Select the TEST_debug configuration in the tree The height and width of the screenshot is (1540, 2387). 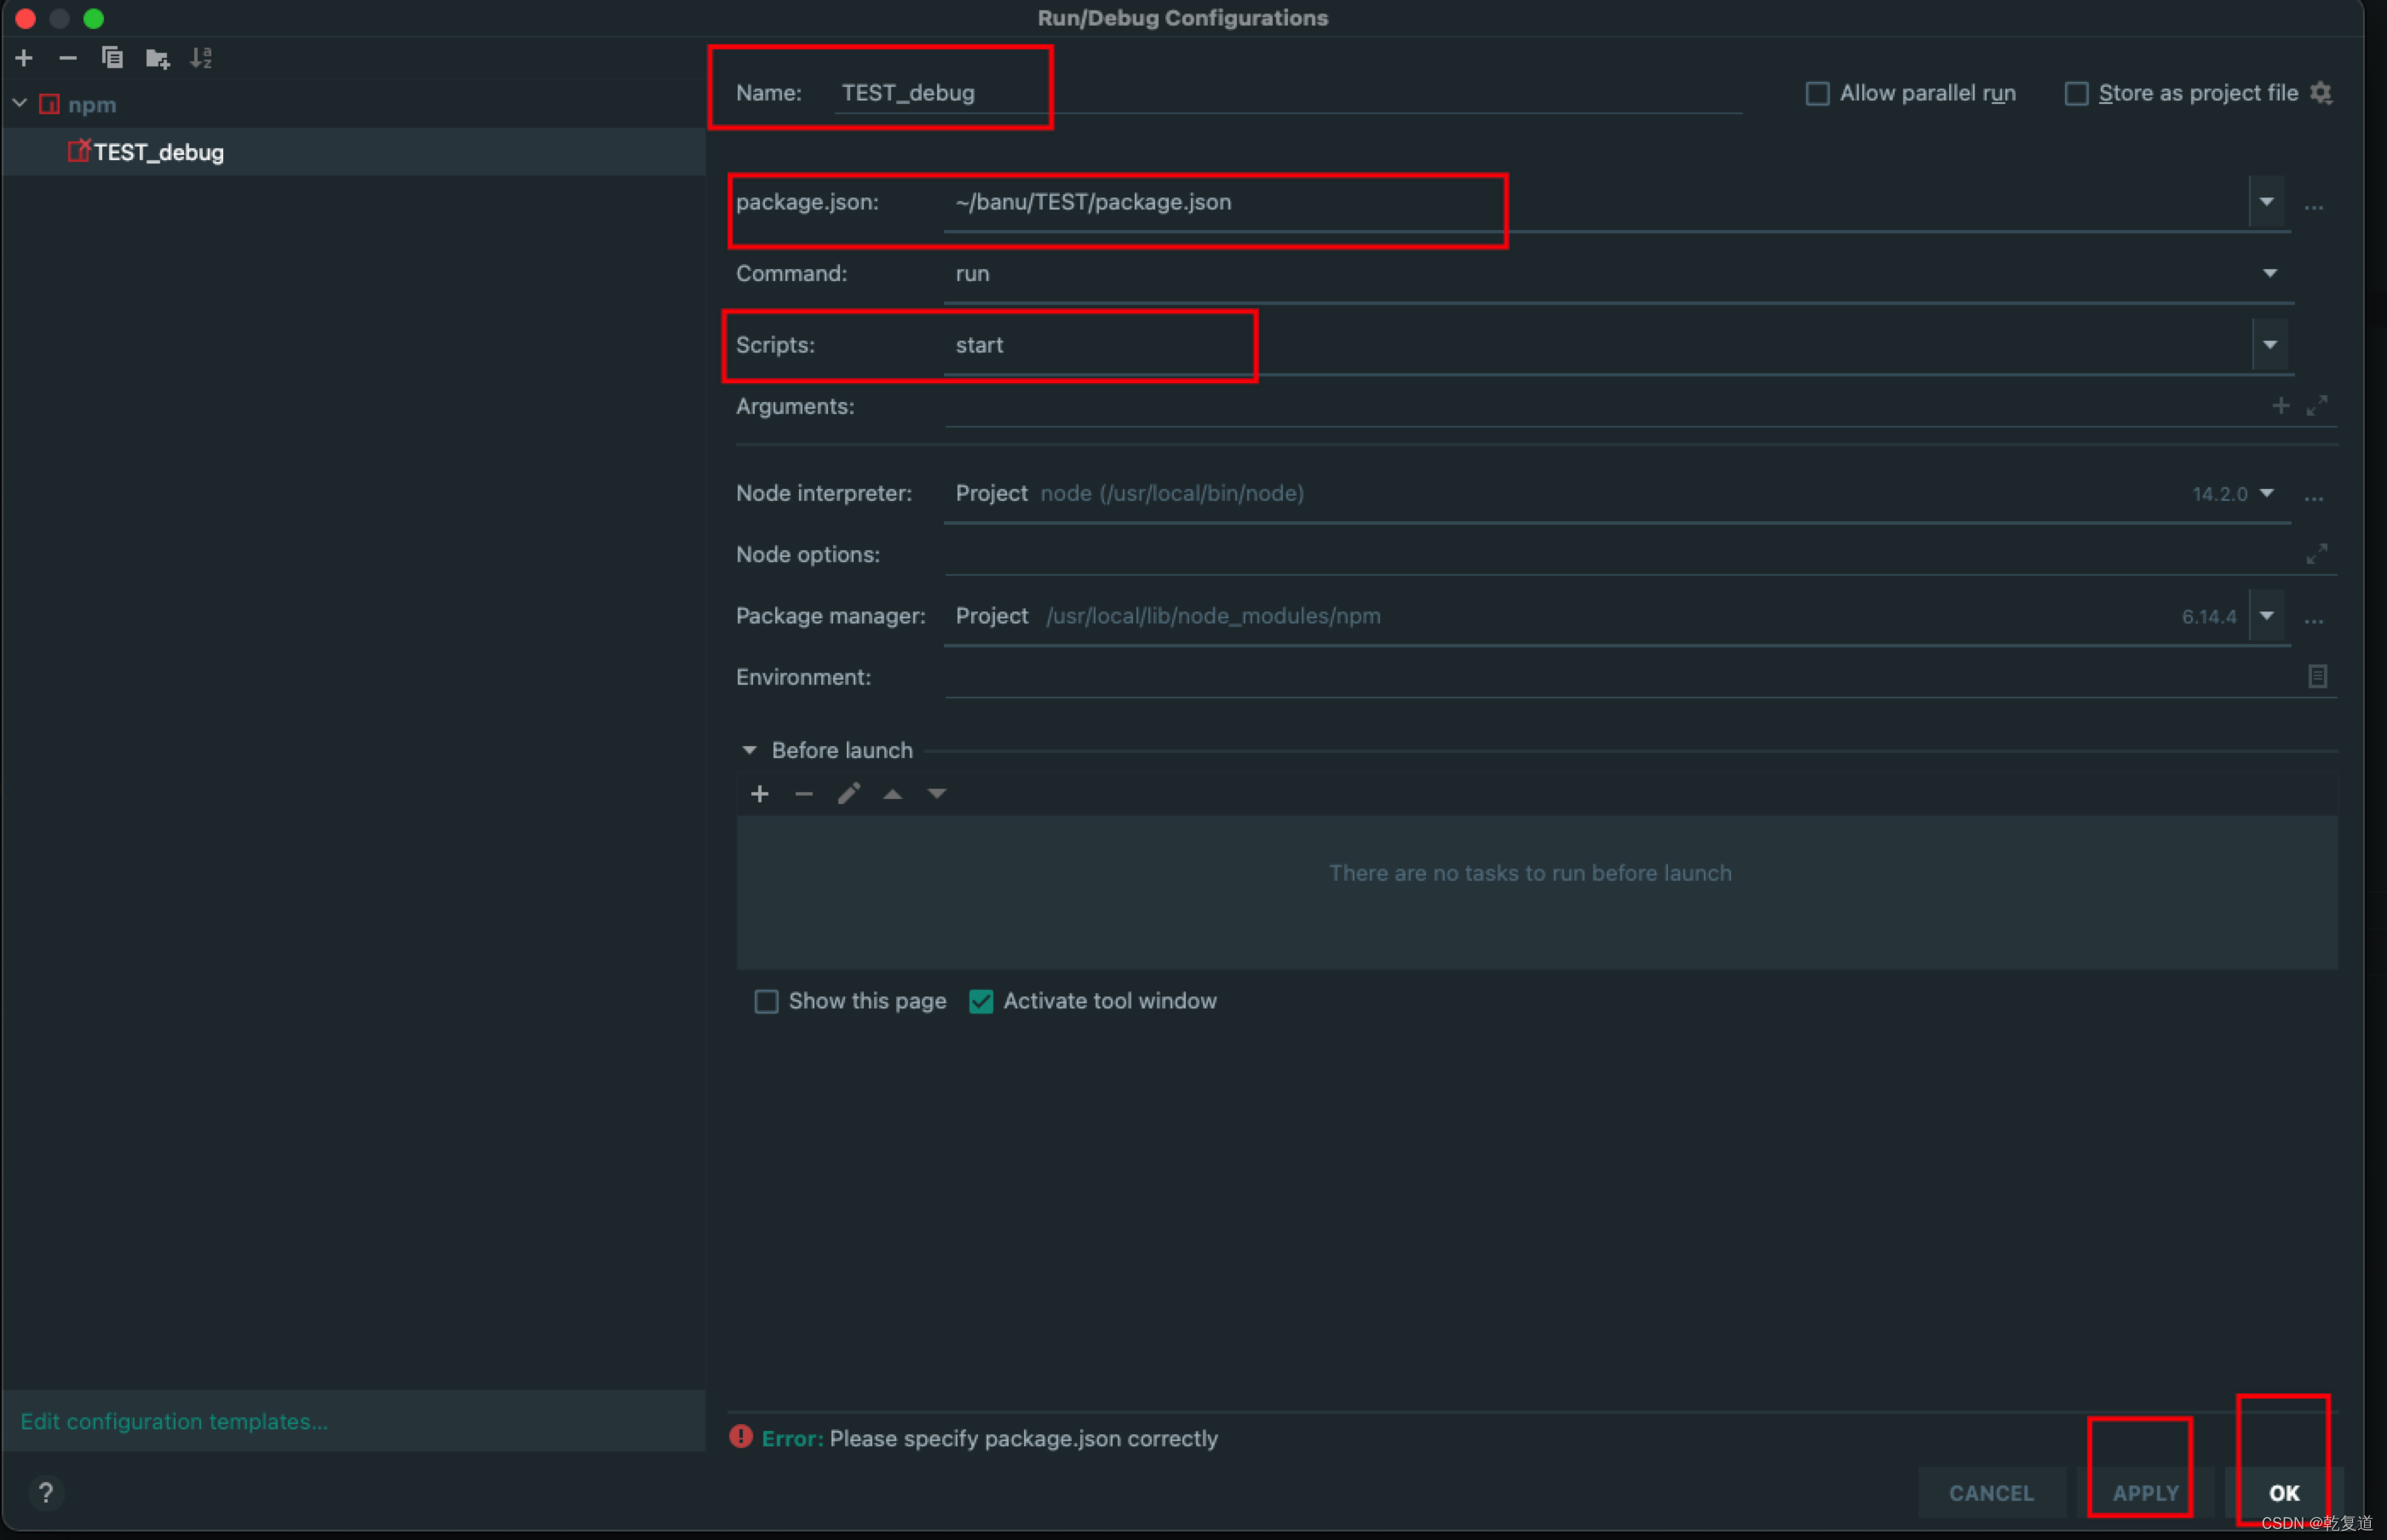point(158,152)
